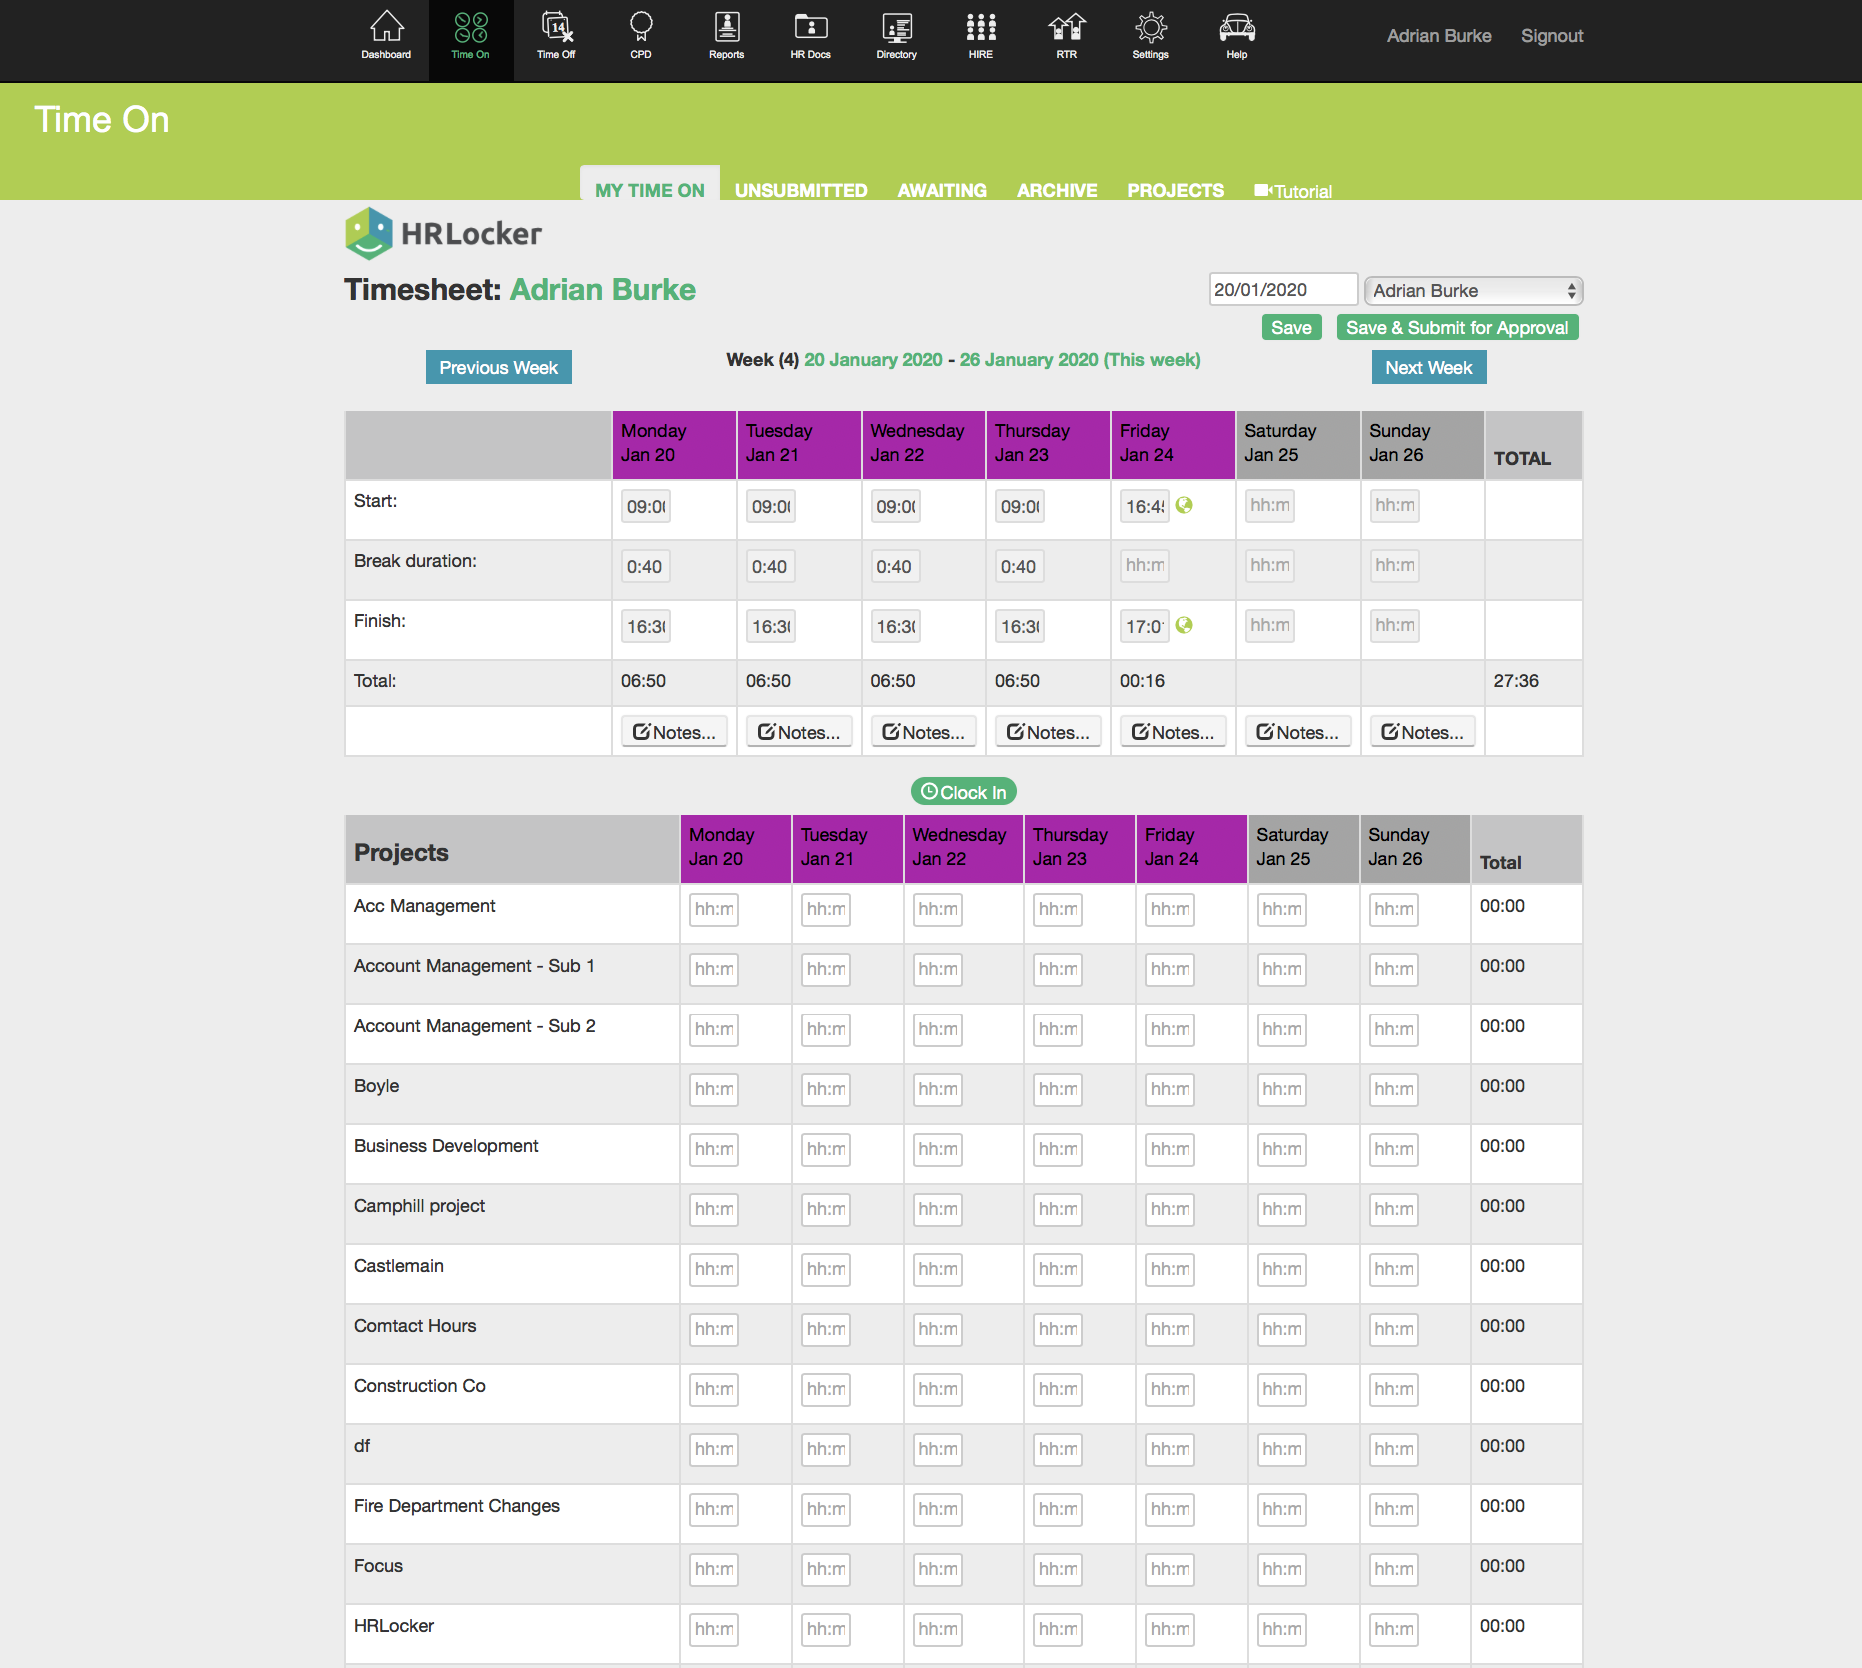
Task: Switch to the ARCHIVE tab
Action: pos(1056,190)
